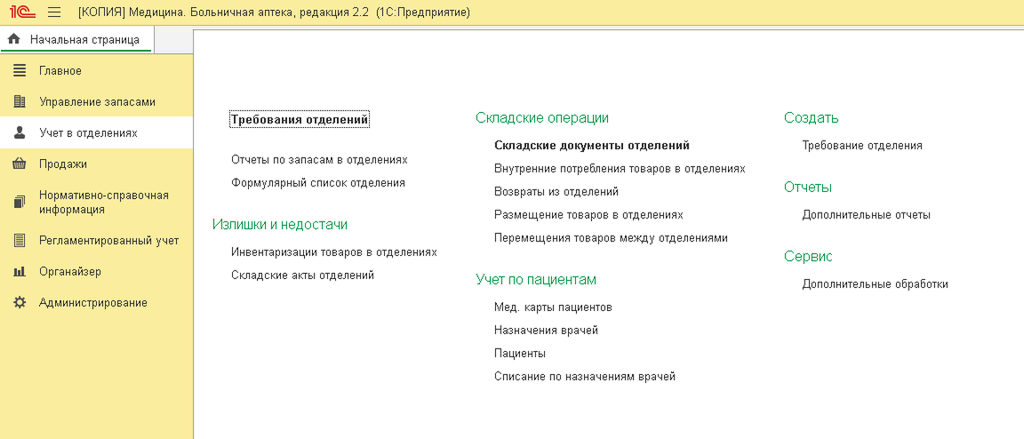Open Дополнительные отчеты under Отчеты
Screen dimensions: 1024x439
[866, 215]
